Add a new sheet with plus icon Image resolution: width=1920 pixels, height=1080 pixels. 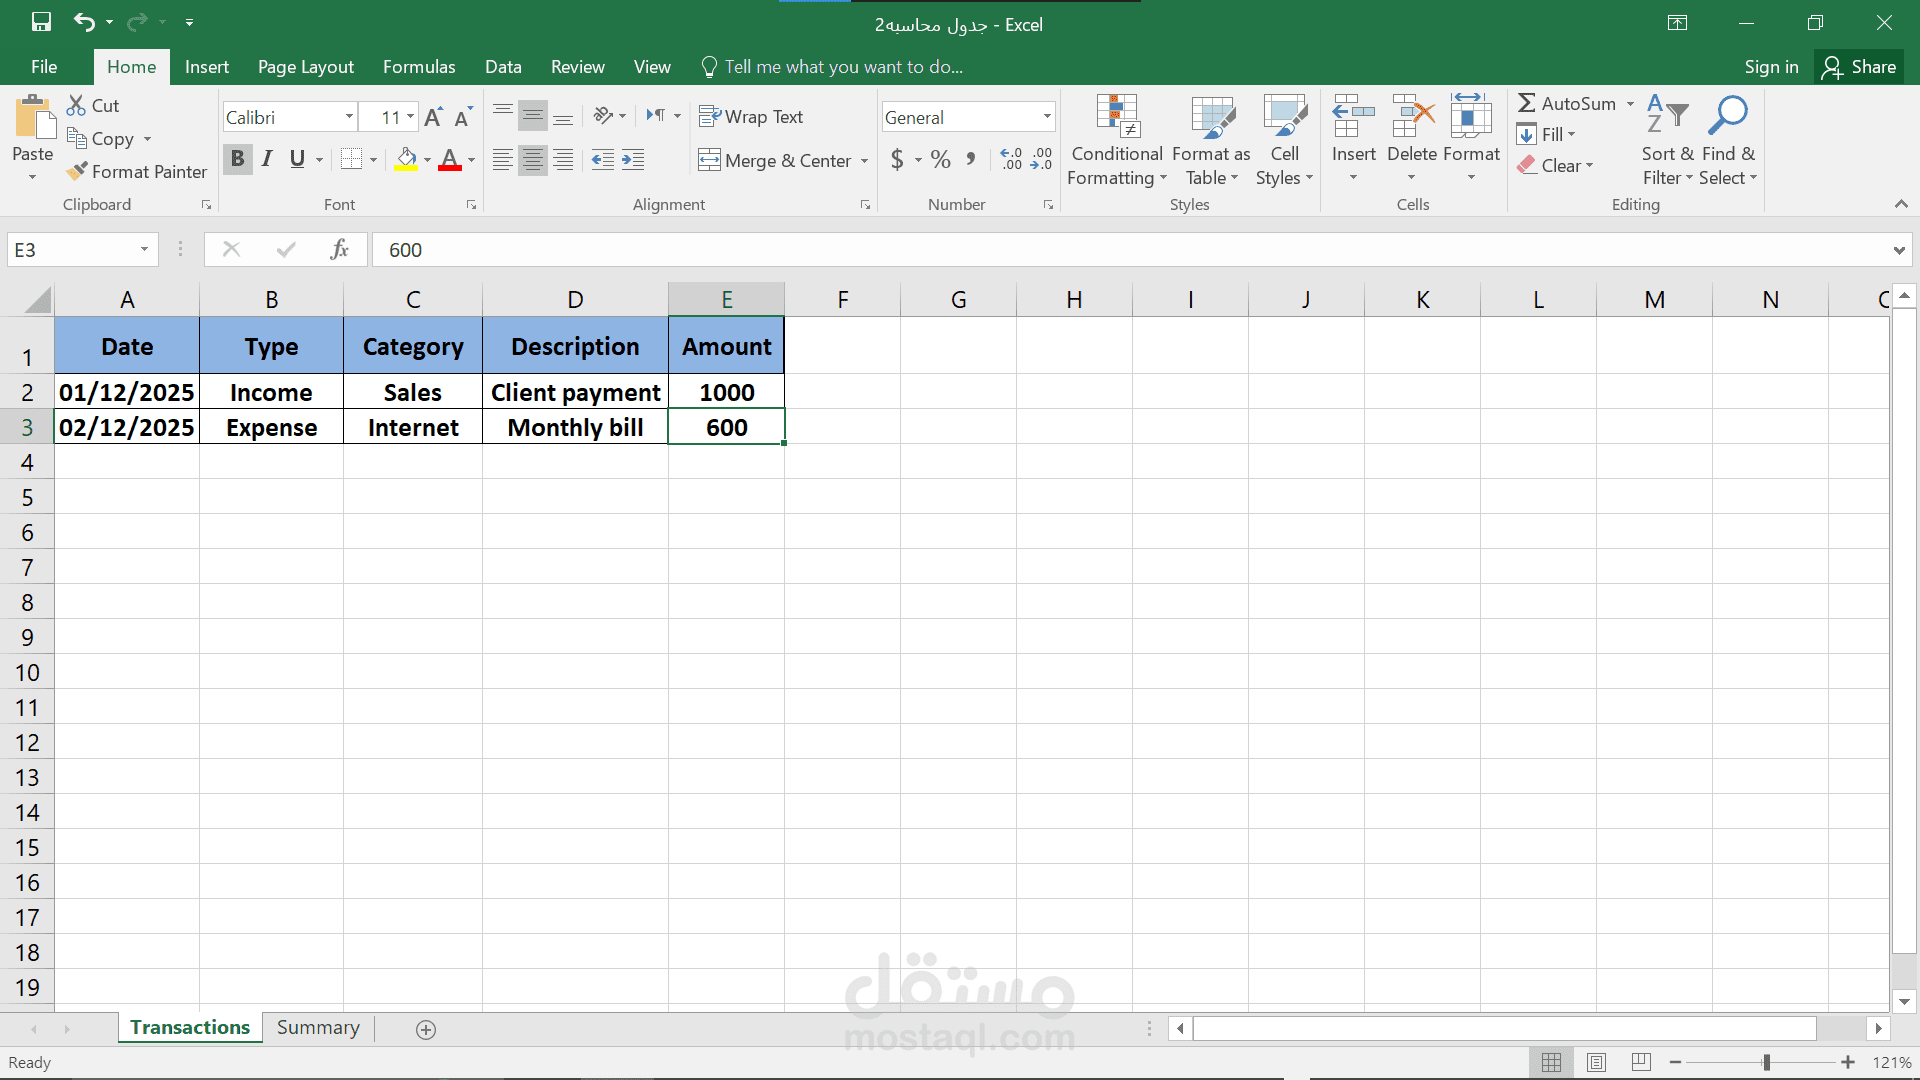(x=426, y=1029)
